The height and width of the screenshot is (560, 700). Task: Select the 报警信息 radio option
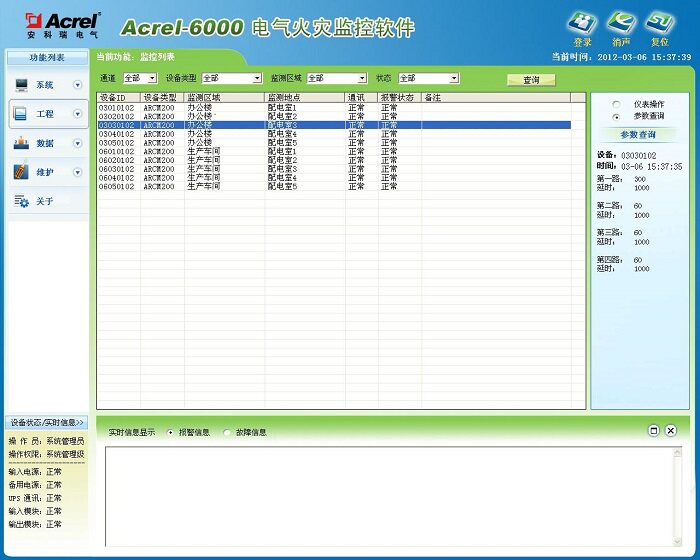[x=170, y=432]
